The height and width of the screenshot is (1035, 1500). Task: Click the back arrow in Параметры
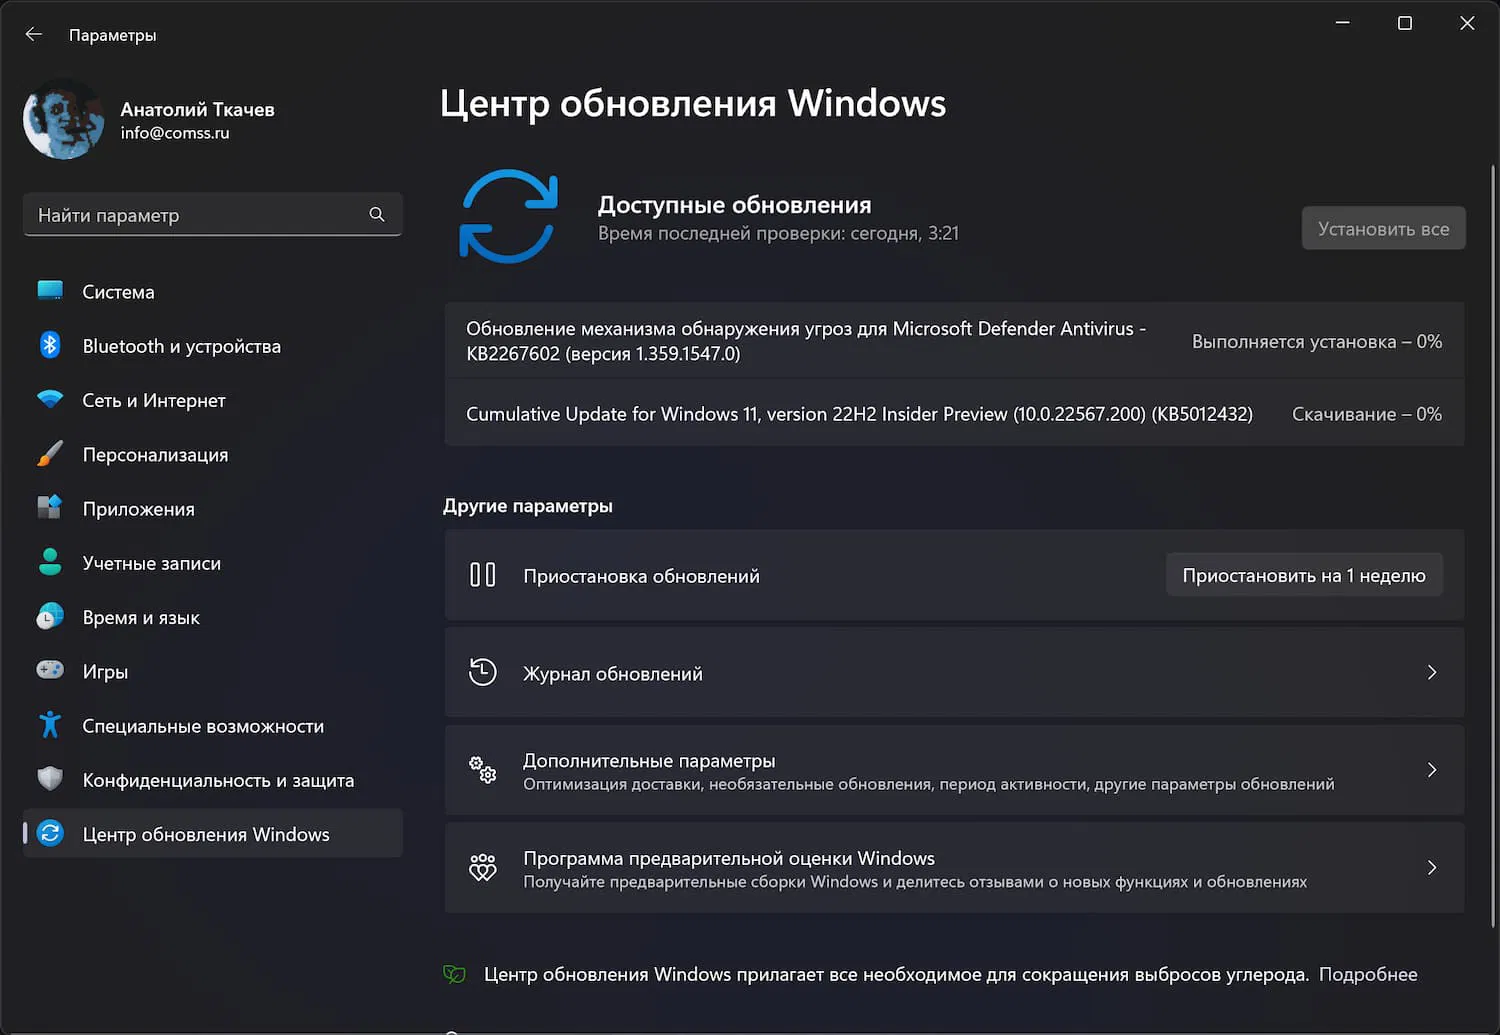(x=33, y=33)
